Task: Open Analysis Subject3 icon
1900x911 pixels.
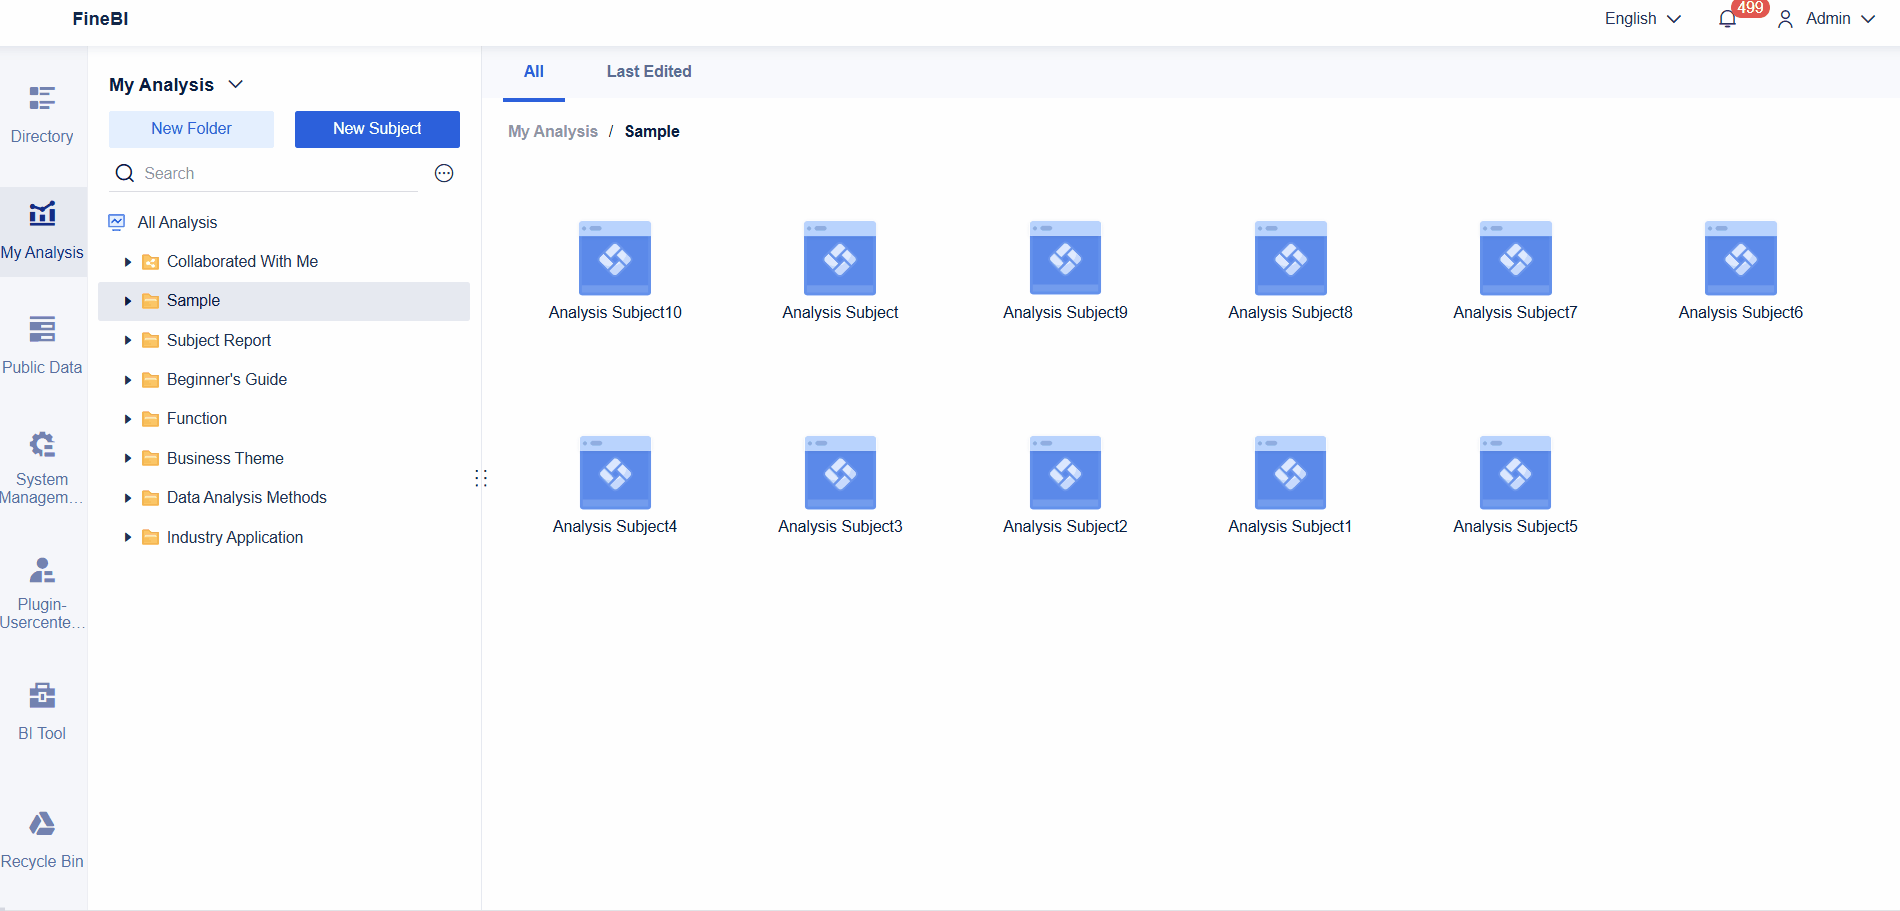Action: click(x=840, y=472)
